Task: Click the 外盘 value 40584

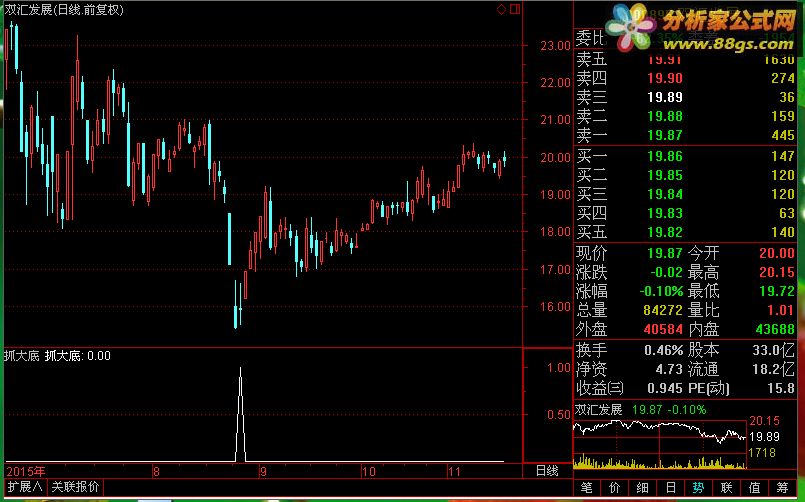Action: 663,329
